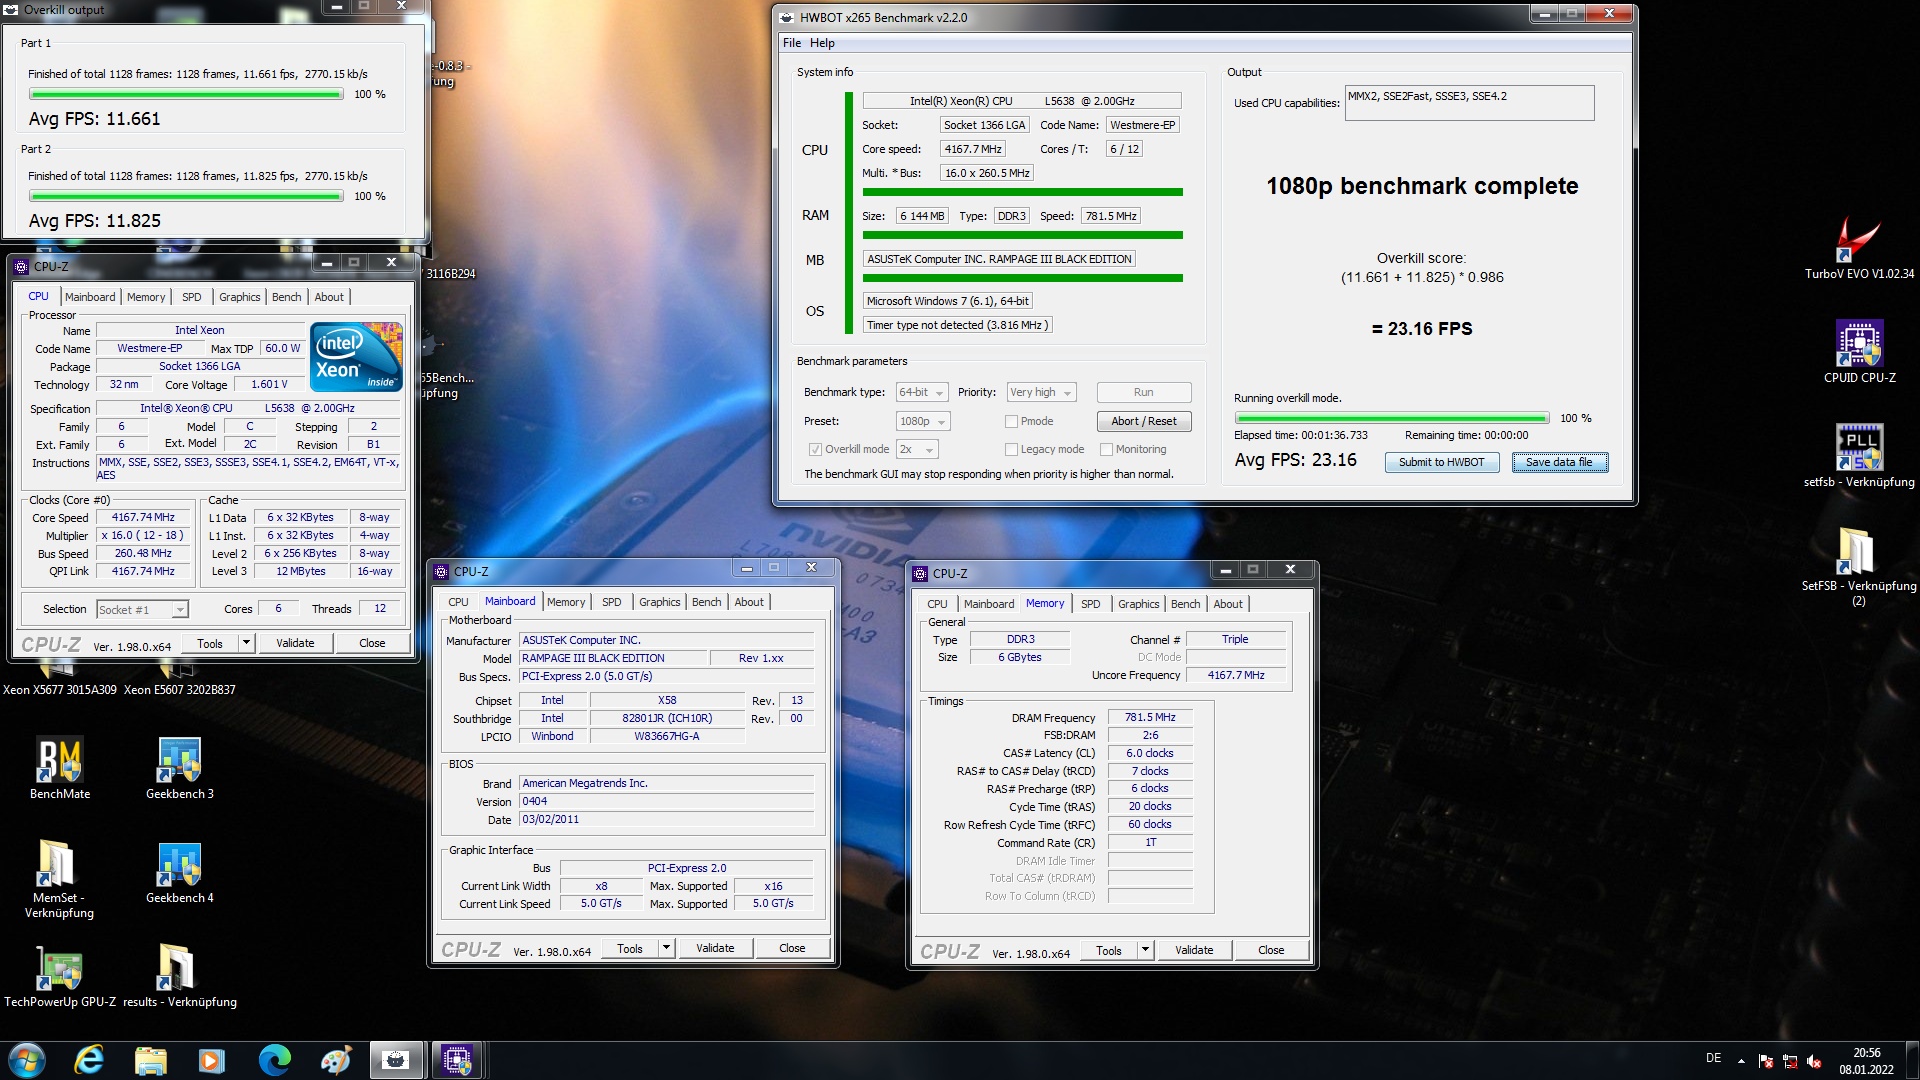Open Microsoft Edge from taskbar
The width and height of the screenshot is (1920, 1080).
[x=274, y=1060]
